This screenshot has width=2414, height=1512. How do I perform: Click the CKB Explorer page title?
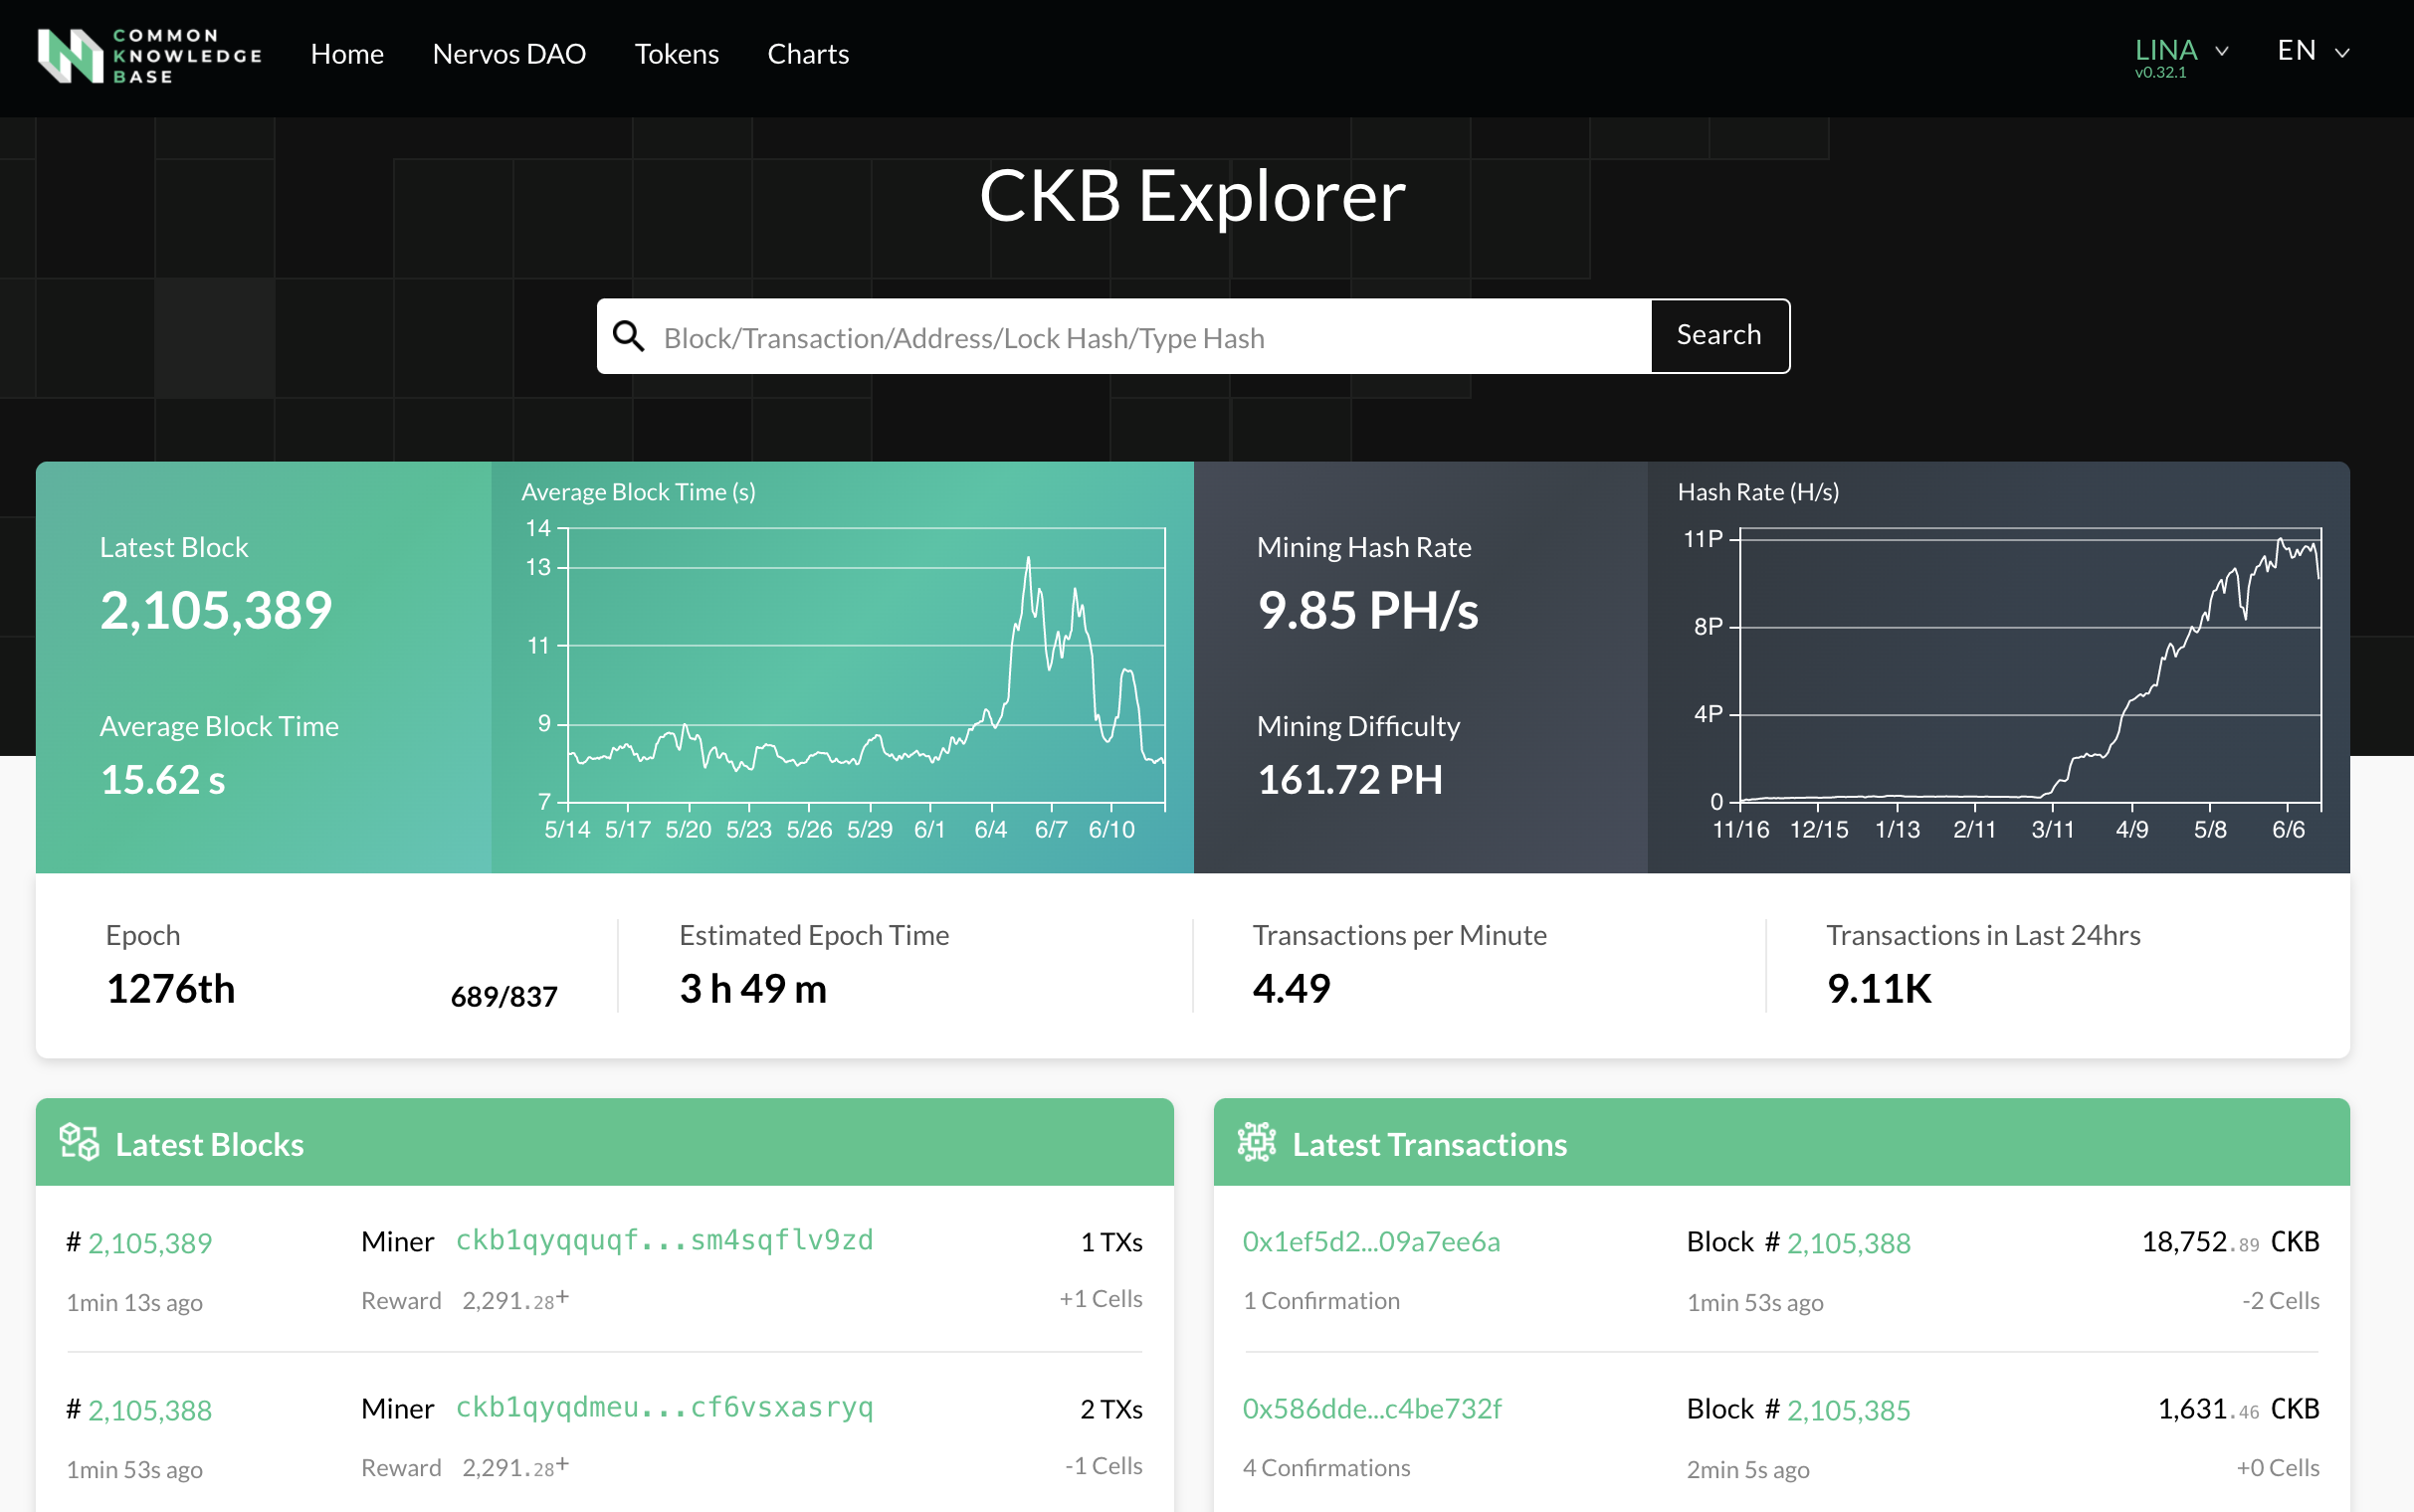coord(1192,196)
